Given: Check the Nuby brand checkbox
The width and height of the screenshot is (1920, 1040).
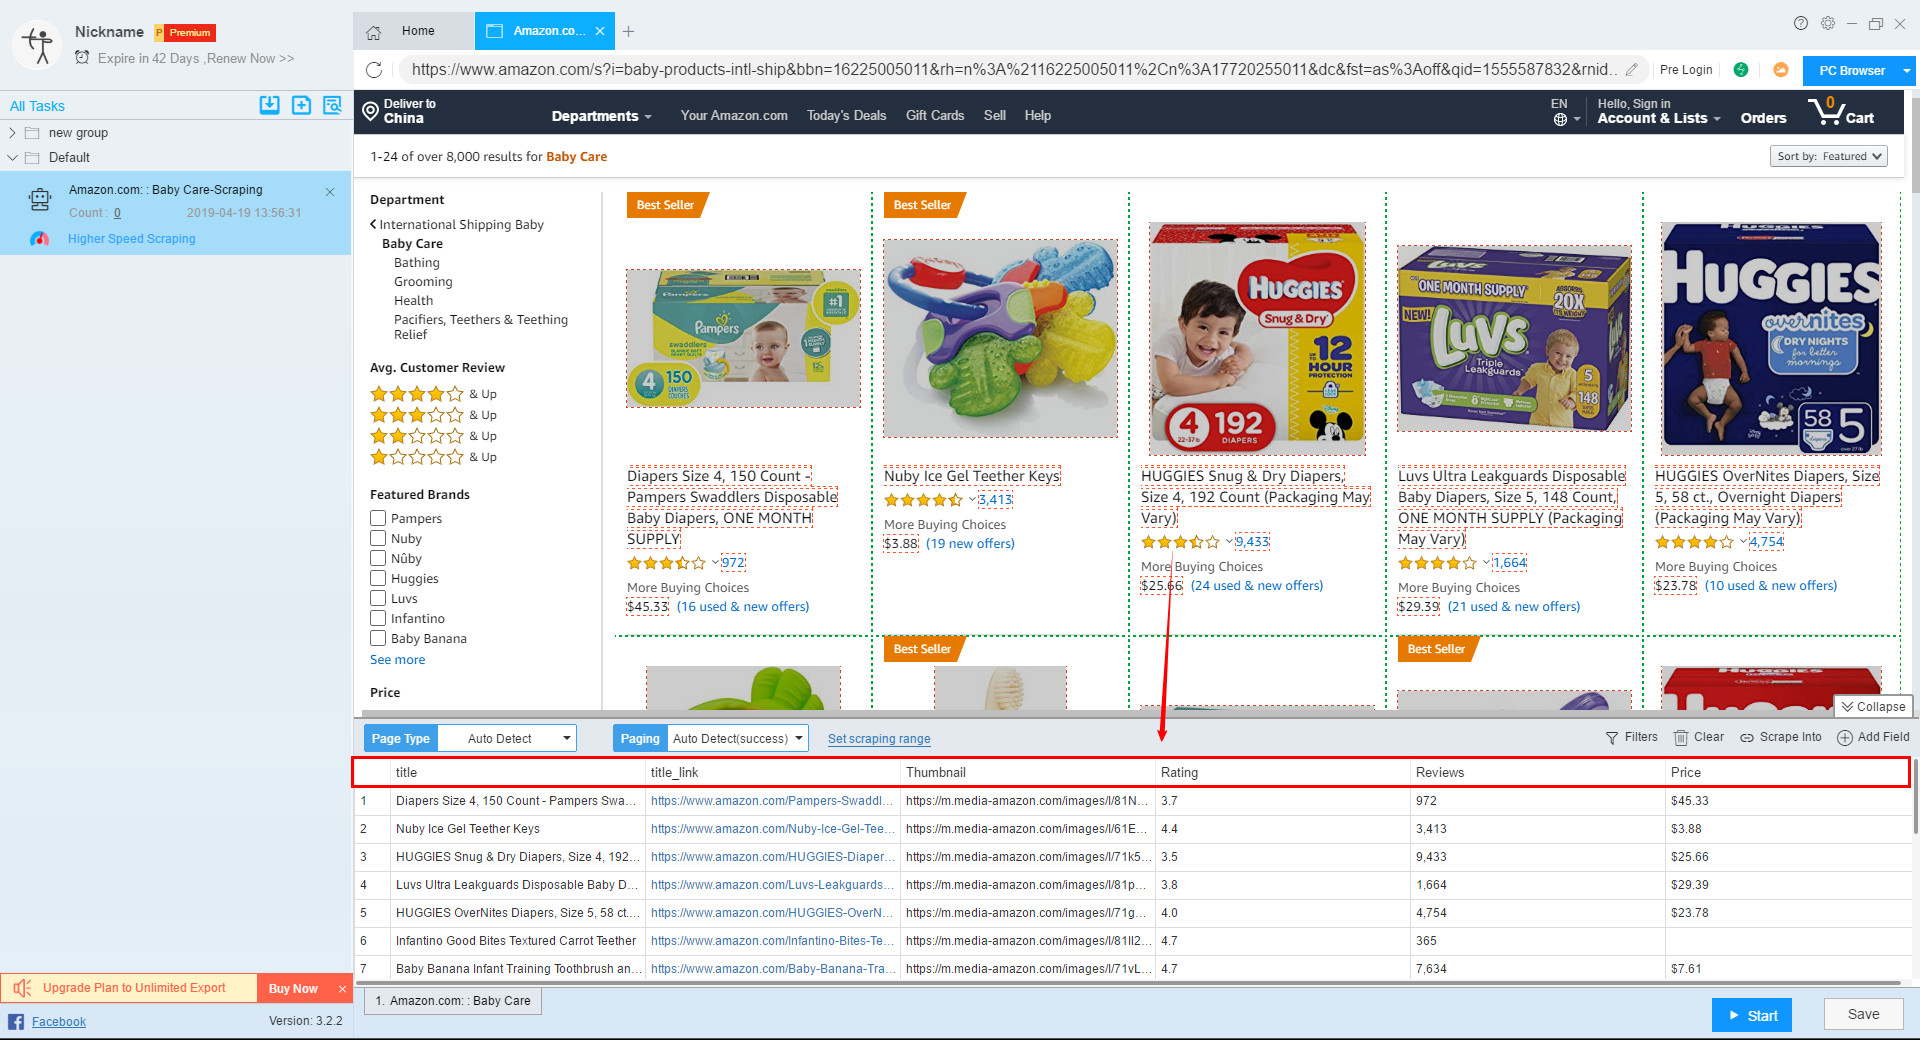Looking at the screenshot, I should [x=378, y=538].
